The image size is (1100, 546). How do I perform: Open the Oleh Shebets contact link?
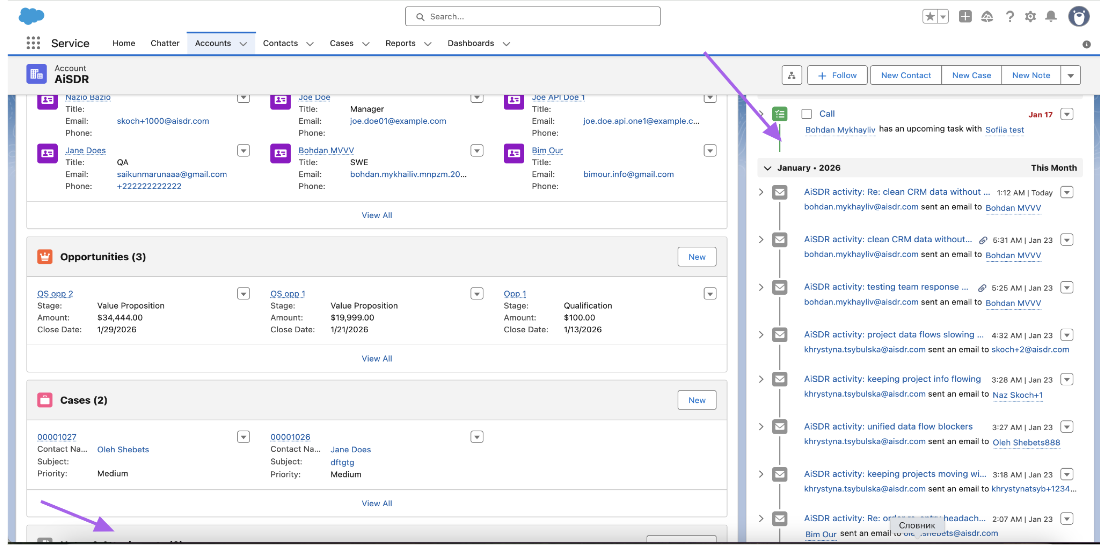(x=123, y=449)
